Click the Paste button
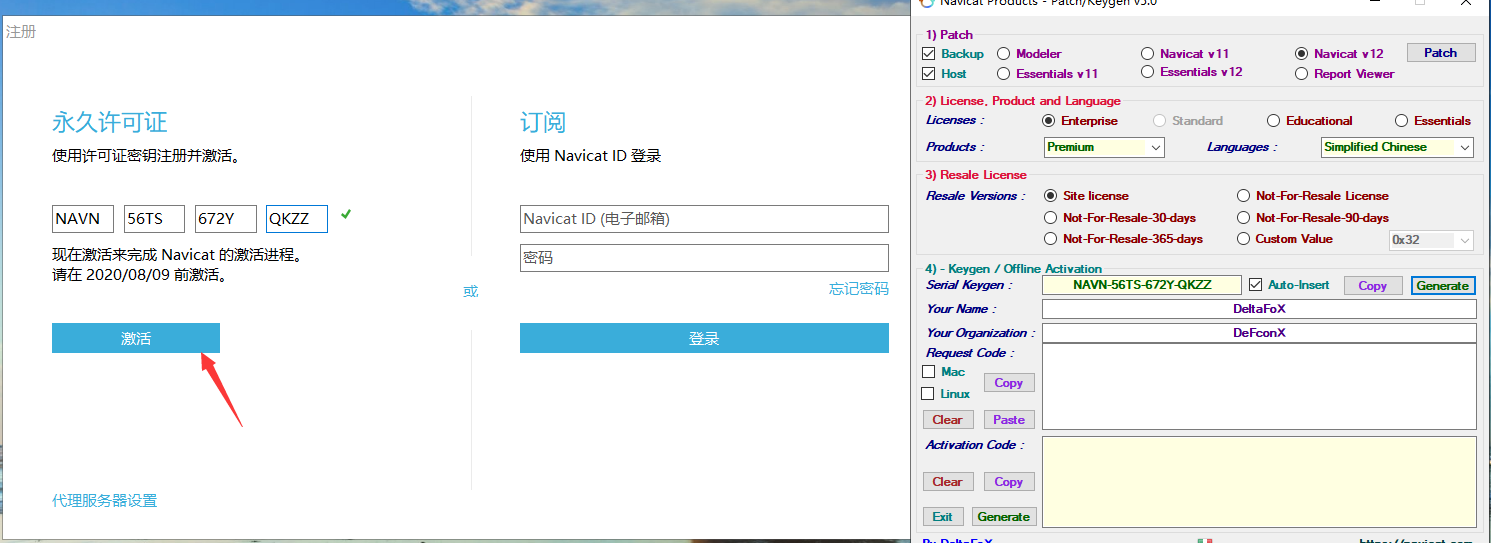1491x543 pixels. [x=1009, y=420]
